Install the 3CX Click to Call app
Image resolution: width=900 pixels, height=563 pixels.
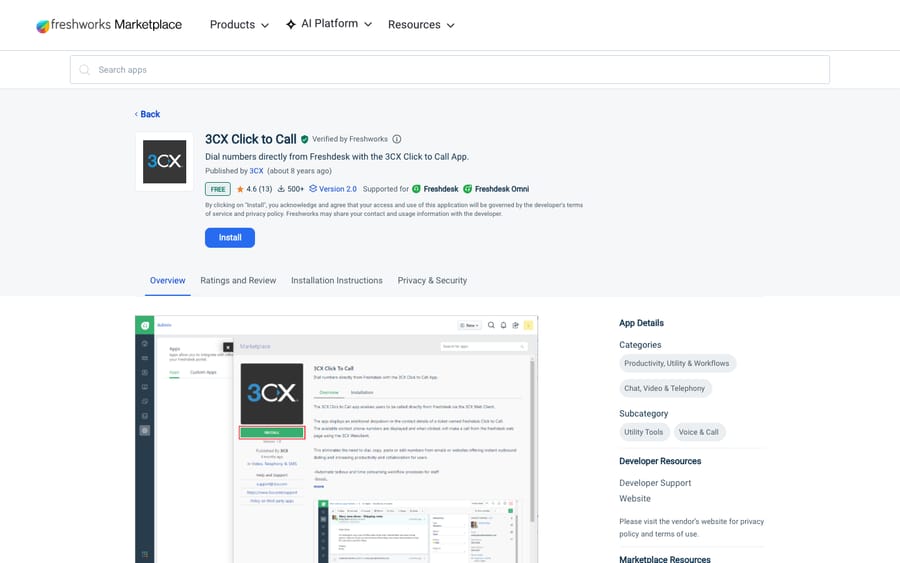230,238
